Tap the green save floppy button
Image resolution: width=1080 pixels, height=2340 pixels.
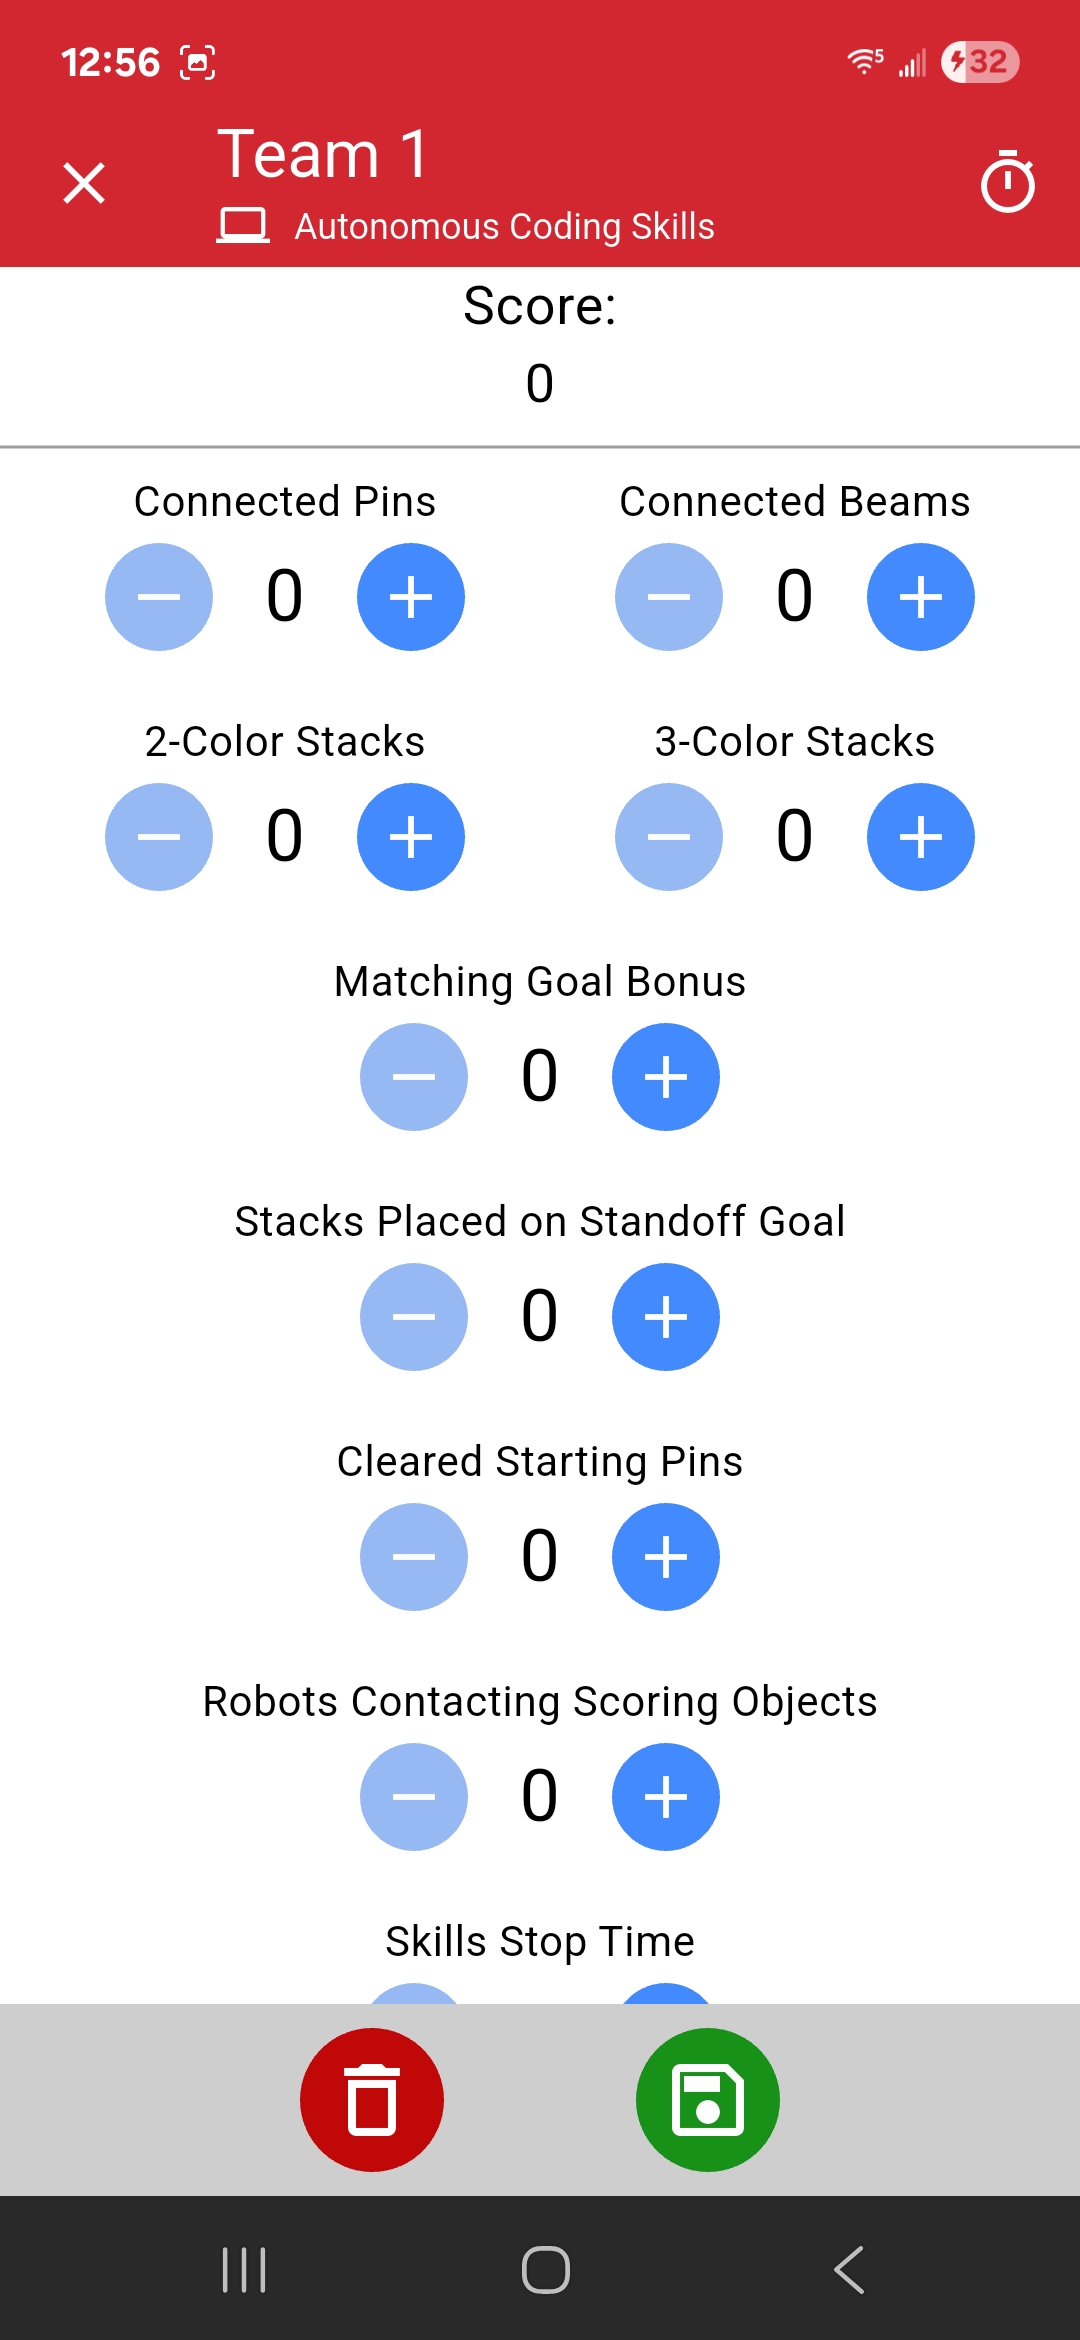(708, 2099)
